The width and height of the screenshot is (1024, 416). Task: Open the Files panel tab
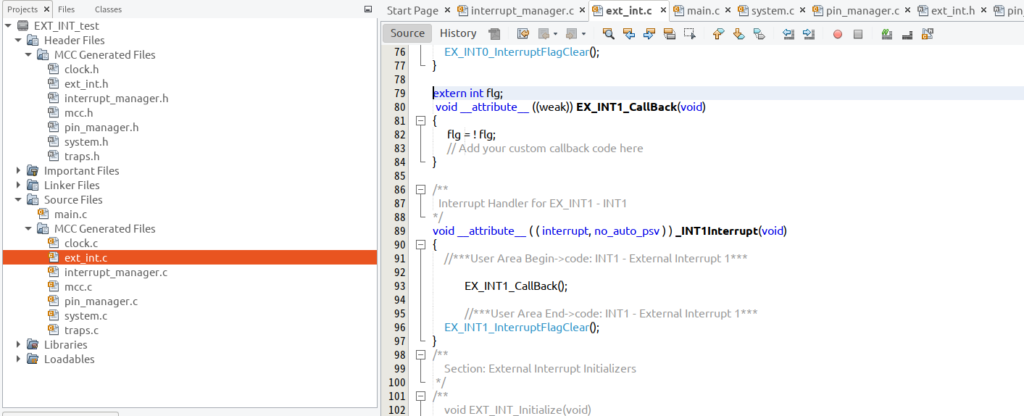66,10
